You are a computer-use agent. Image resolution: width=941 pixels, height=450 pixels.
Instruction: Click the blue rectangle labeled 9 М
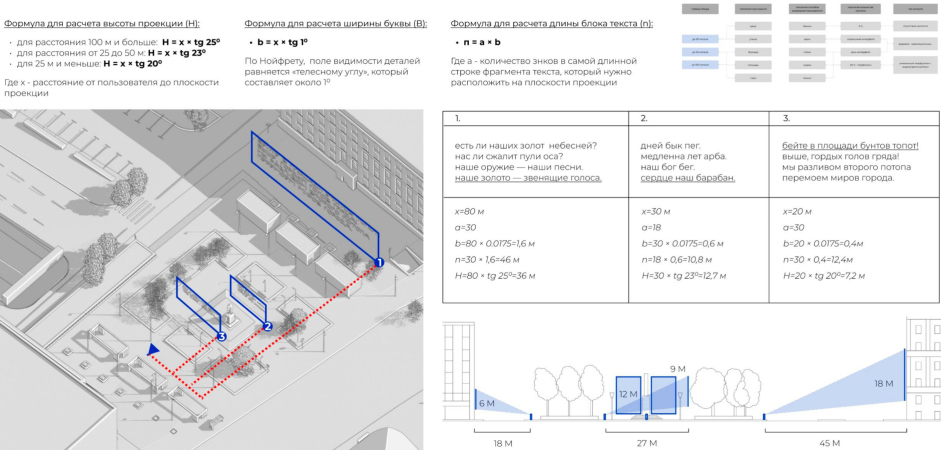(x=663, y=392)
